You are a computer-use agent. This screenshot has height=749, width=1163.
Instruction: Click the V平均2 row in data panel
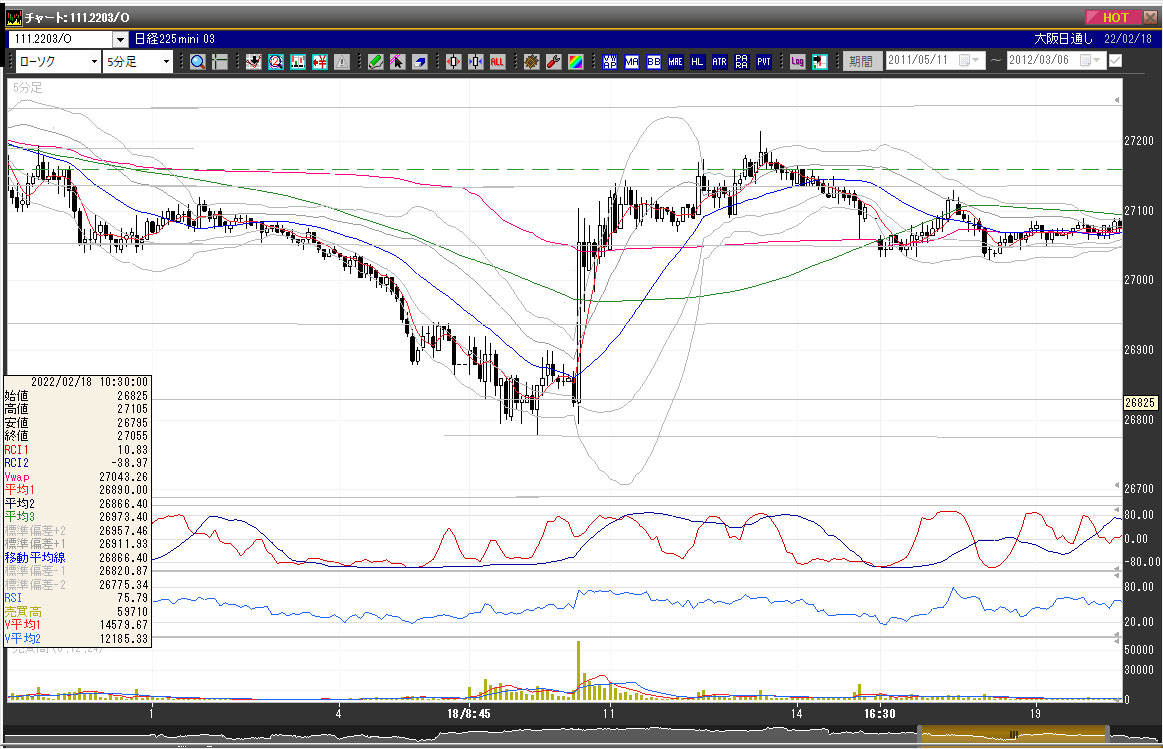point(77,639)
